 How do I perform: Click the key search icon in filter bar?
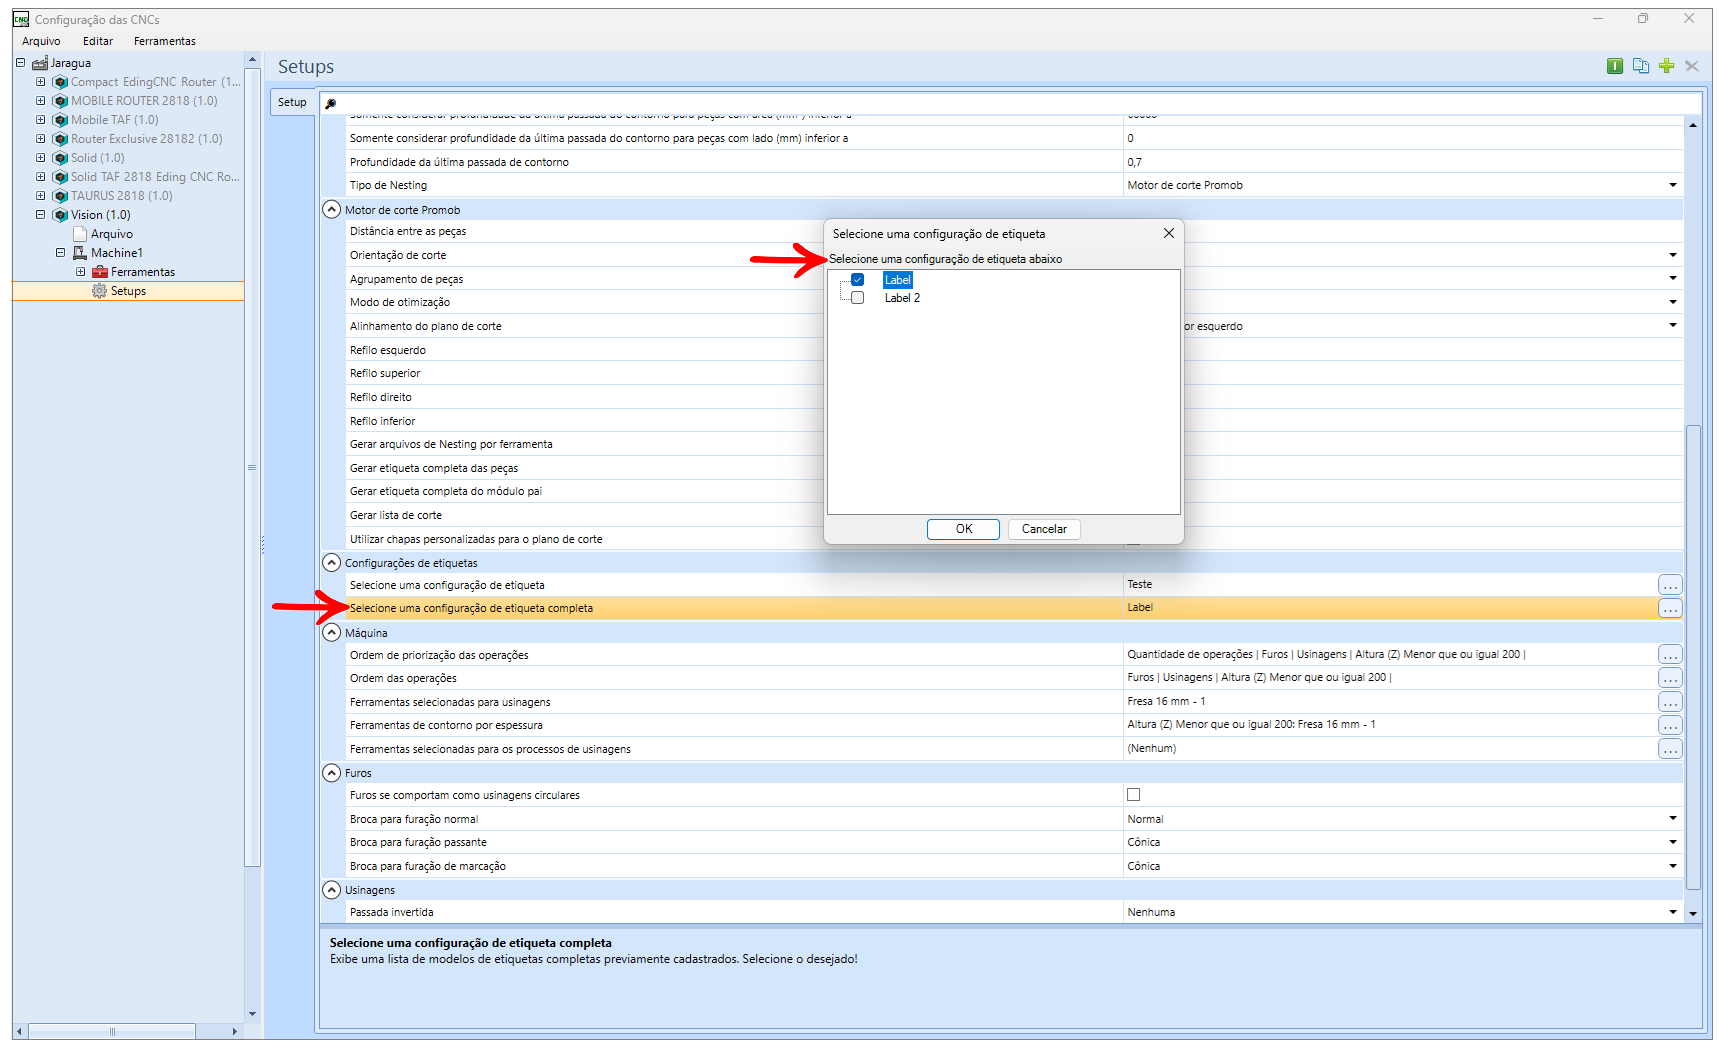pyautogui.click(x=331, y=103)
